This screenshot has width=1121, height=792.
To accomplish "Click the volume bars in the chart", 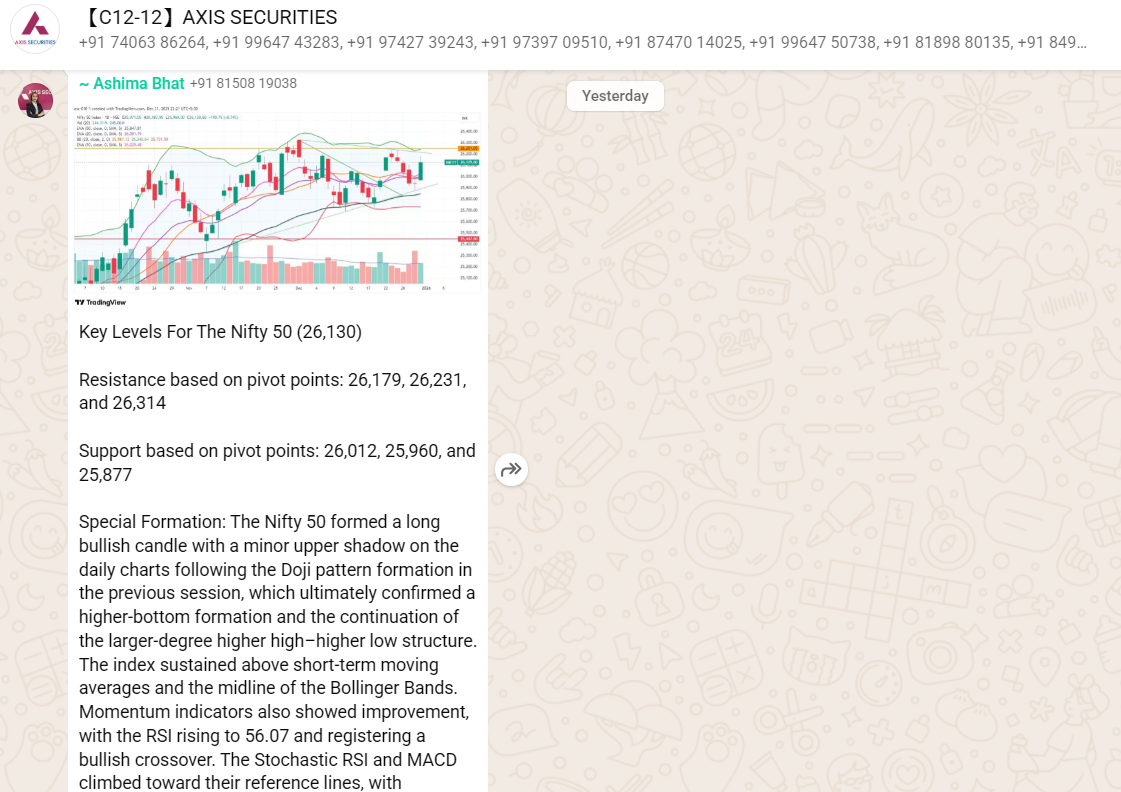I will click(250, 270).
